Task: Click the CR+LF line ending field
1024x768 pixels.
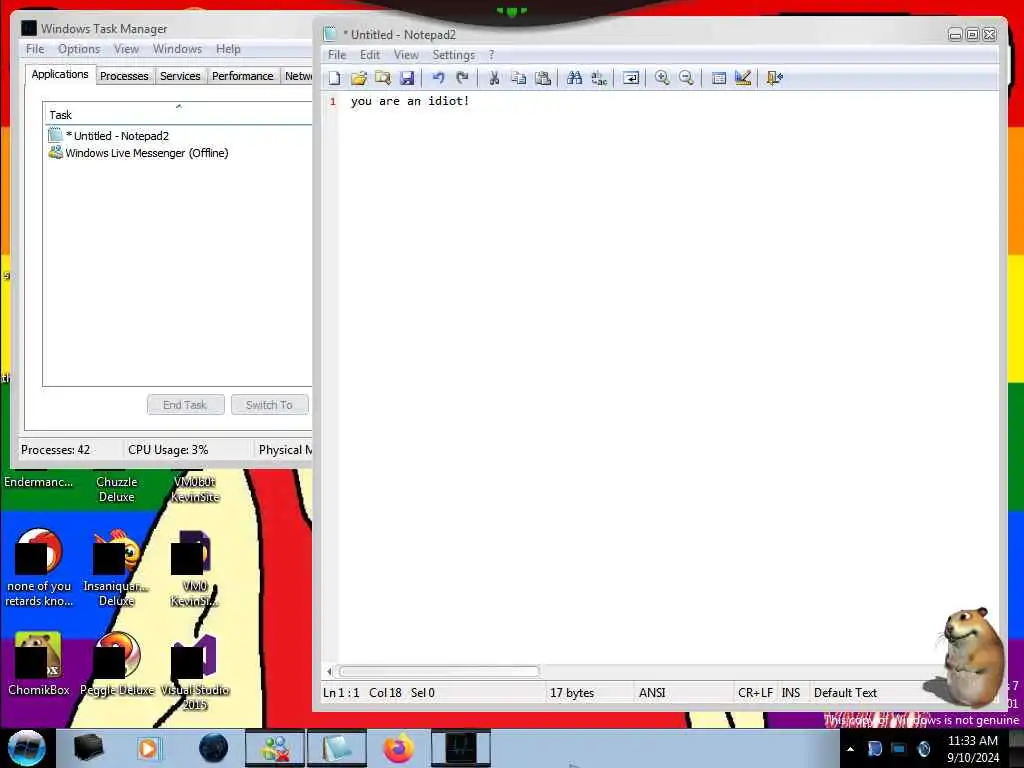Action: click(755, 693)
